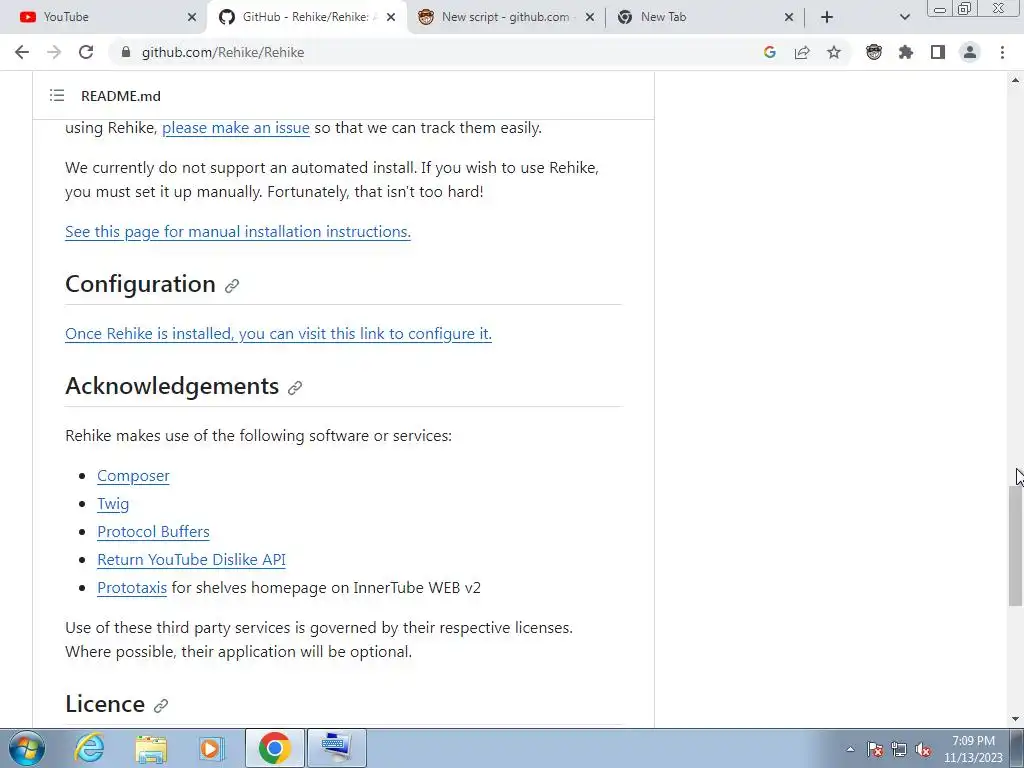This screenshot has width=1024, height=768.
Task: Open the Windows Start menu orb
Action: click(27, 748)
